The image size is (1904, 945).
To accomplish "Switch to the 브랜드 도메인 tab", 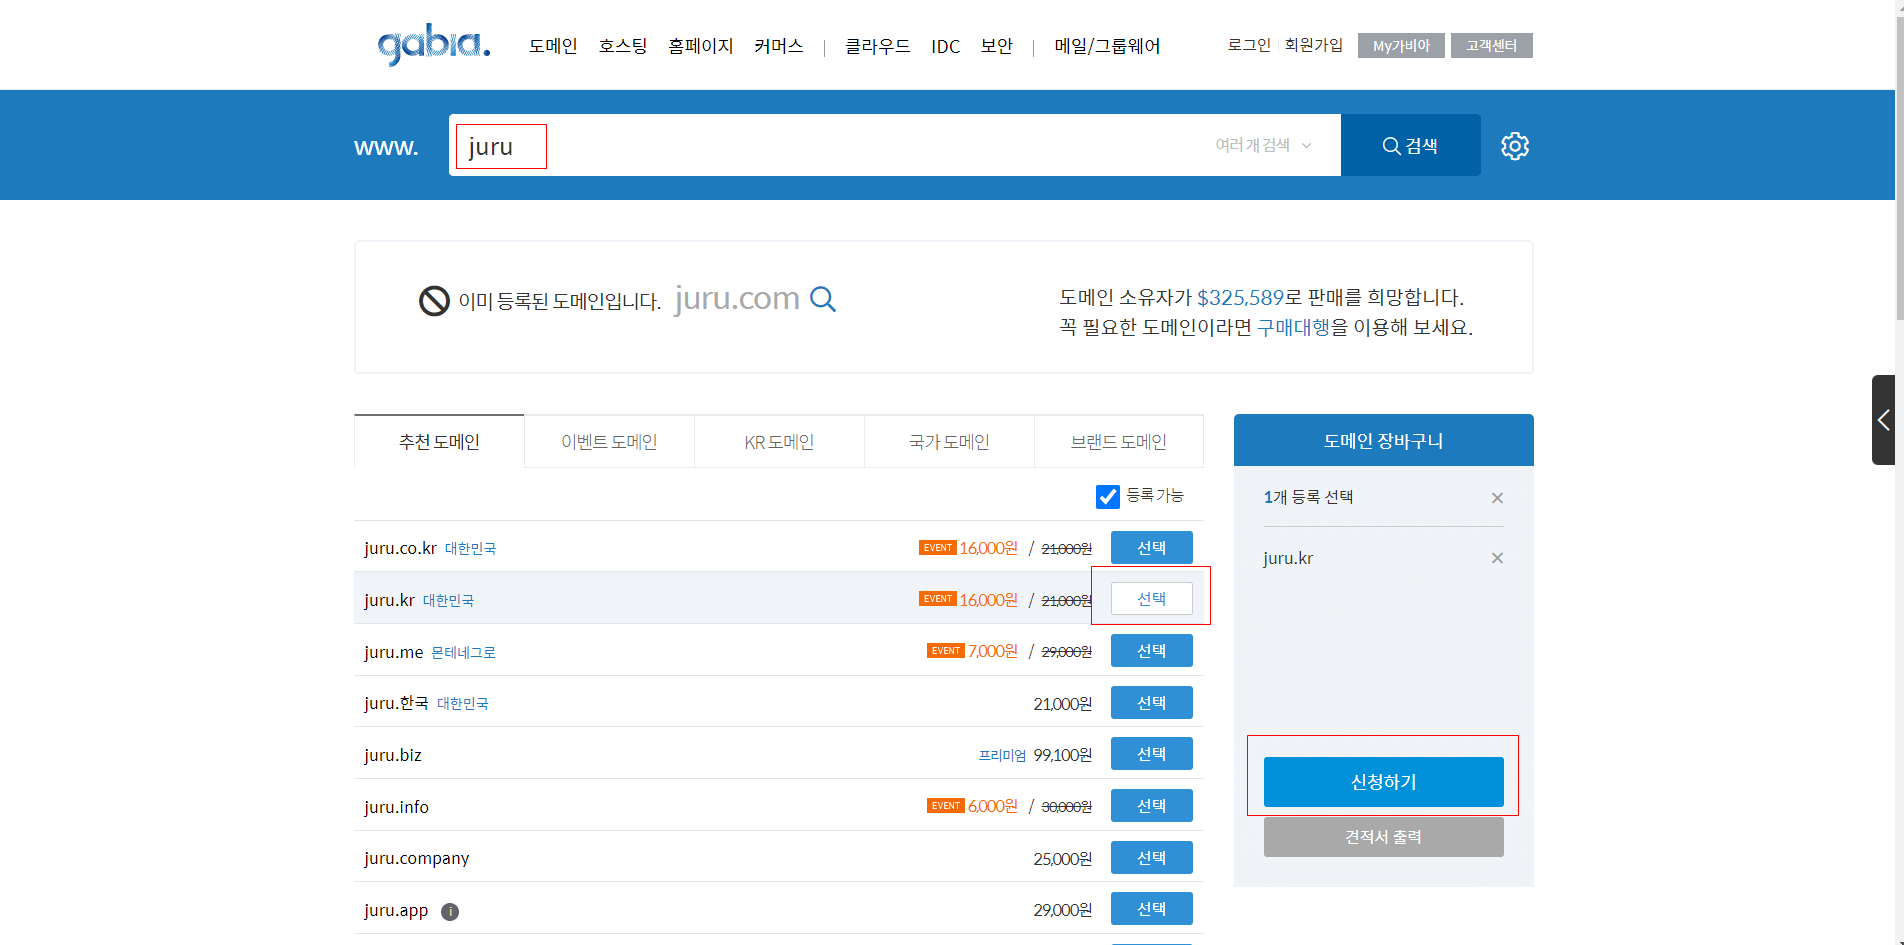I will 1119,441.
